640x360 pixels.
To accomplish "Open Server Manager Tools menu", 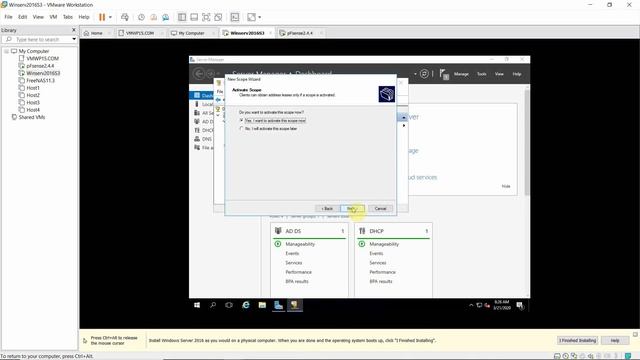I will [x=482, y=74].
